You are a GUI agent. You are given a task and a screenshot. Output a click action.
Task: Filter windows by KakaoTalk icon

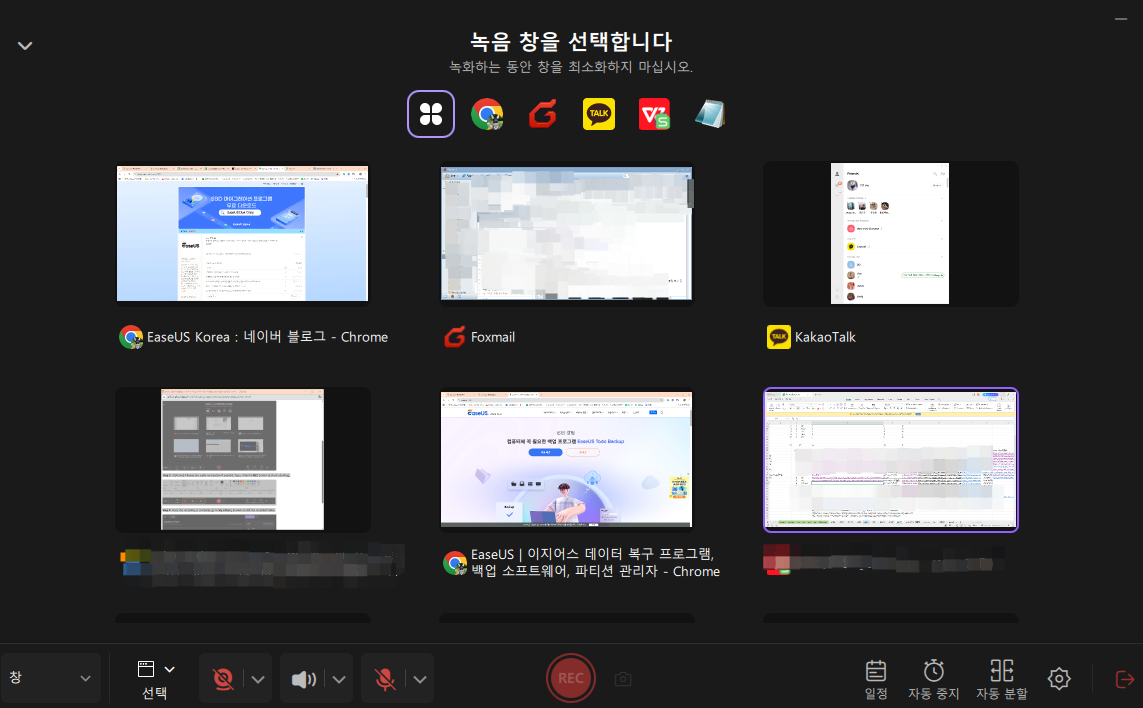(x=599, y=114)
